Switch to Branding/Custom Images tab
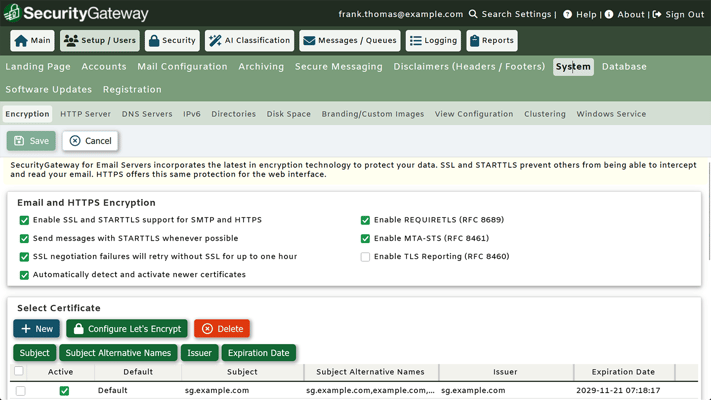The image size is (711, 400). [373, 114]
